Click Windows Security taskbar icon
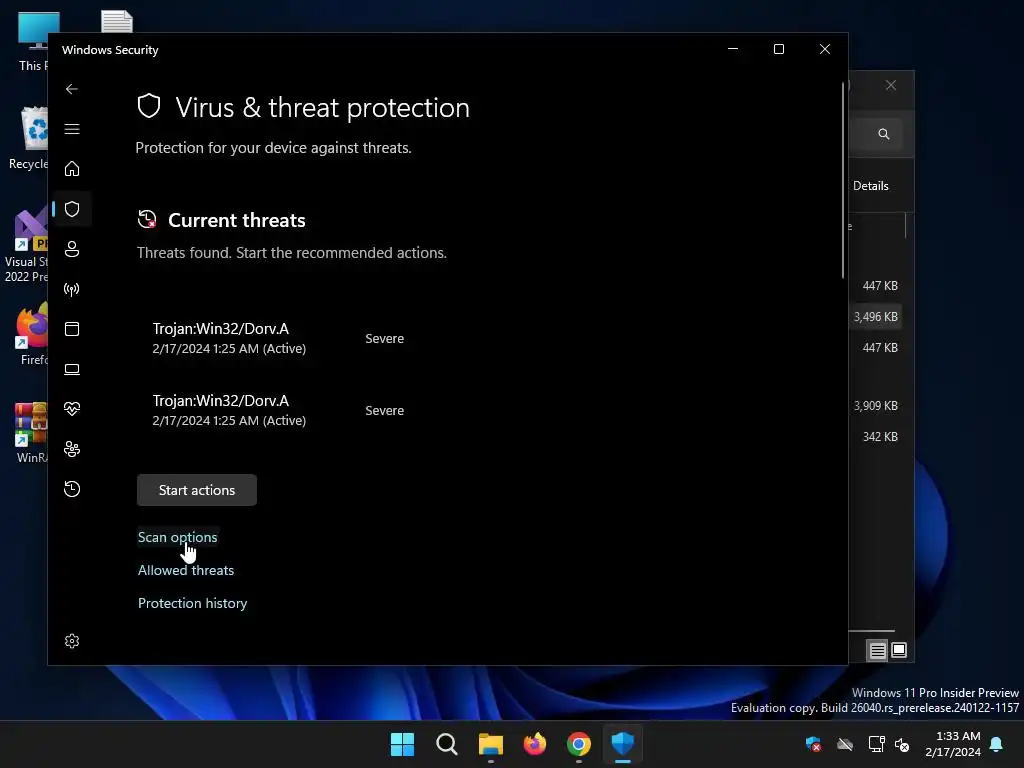Viewport: 1024px width, 768px height. 622,744
